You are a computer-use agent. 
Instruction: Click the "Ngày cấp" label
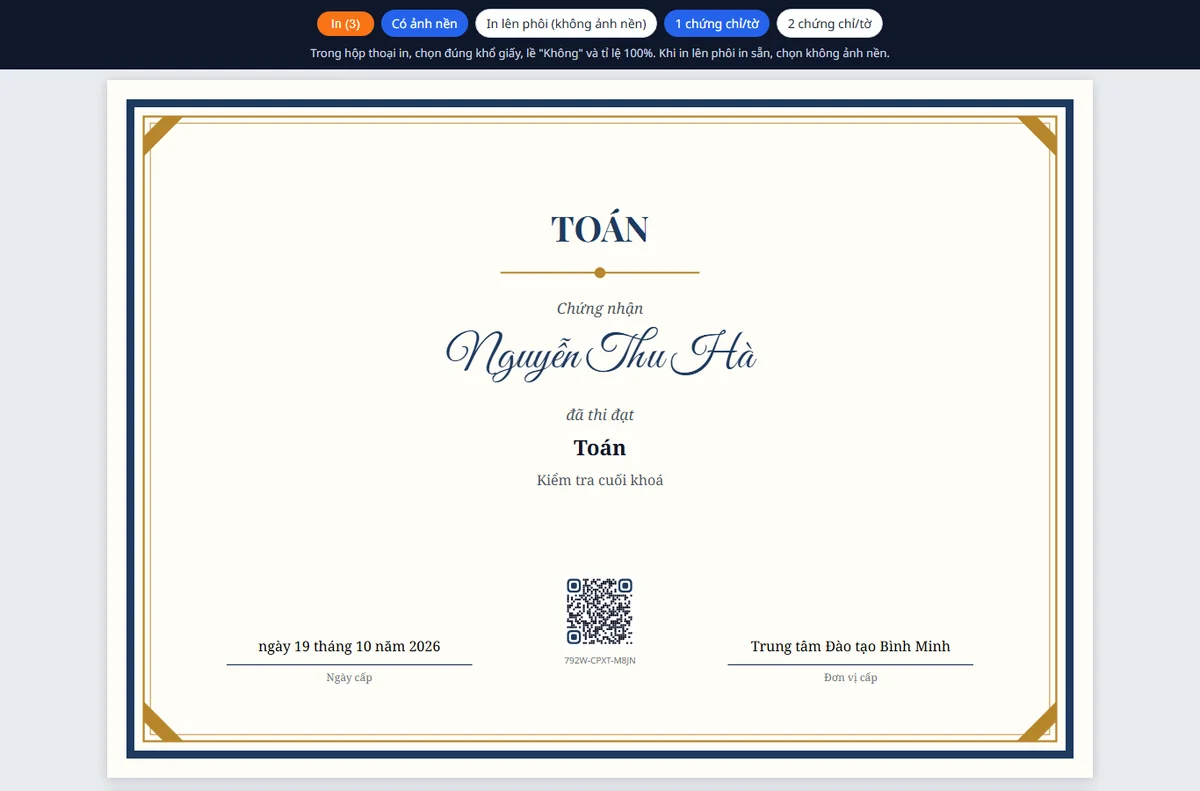tap(349, 678)
